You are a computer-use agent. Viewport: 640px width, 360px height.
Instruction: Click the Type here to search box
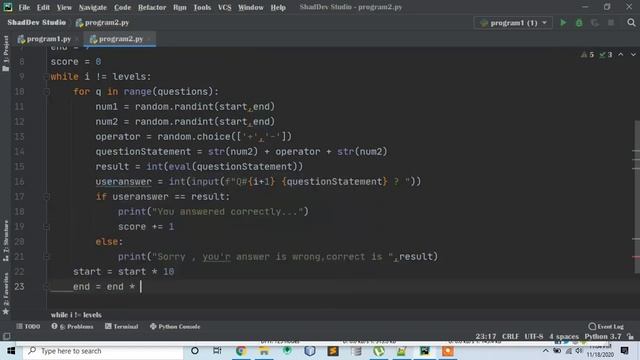[103, 351]
